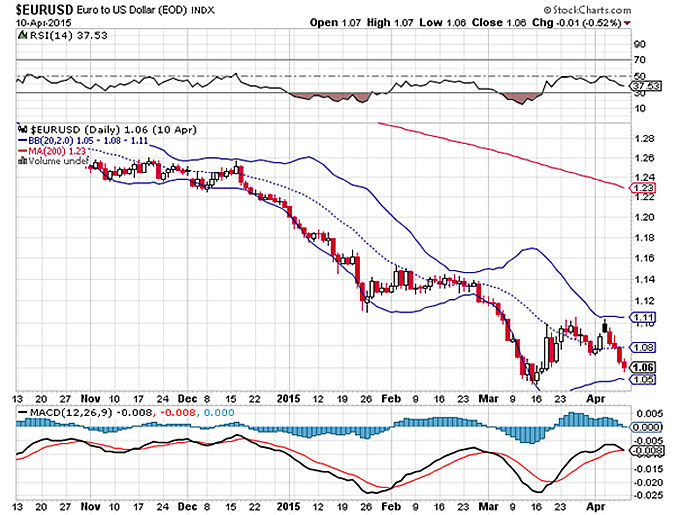The height and width of the screenshot is (515, 680).
Task: Click the Volume legend bar icon
Action: click(23, 160)
